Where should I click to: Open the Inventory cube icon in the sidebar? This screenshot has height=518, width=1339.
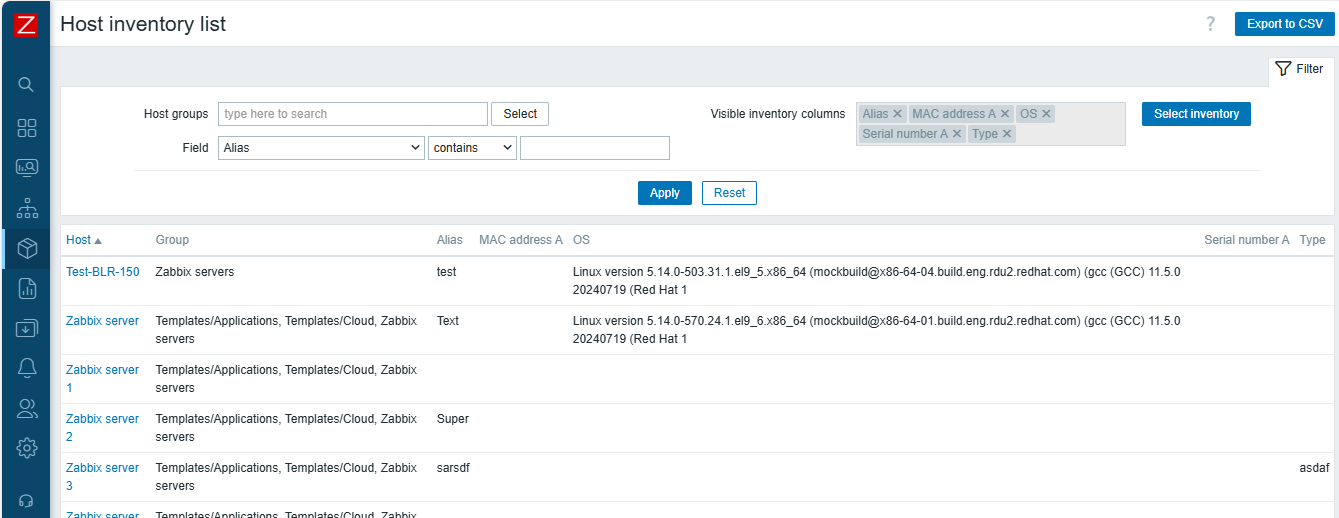27,249
